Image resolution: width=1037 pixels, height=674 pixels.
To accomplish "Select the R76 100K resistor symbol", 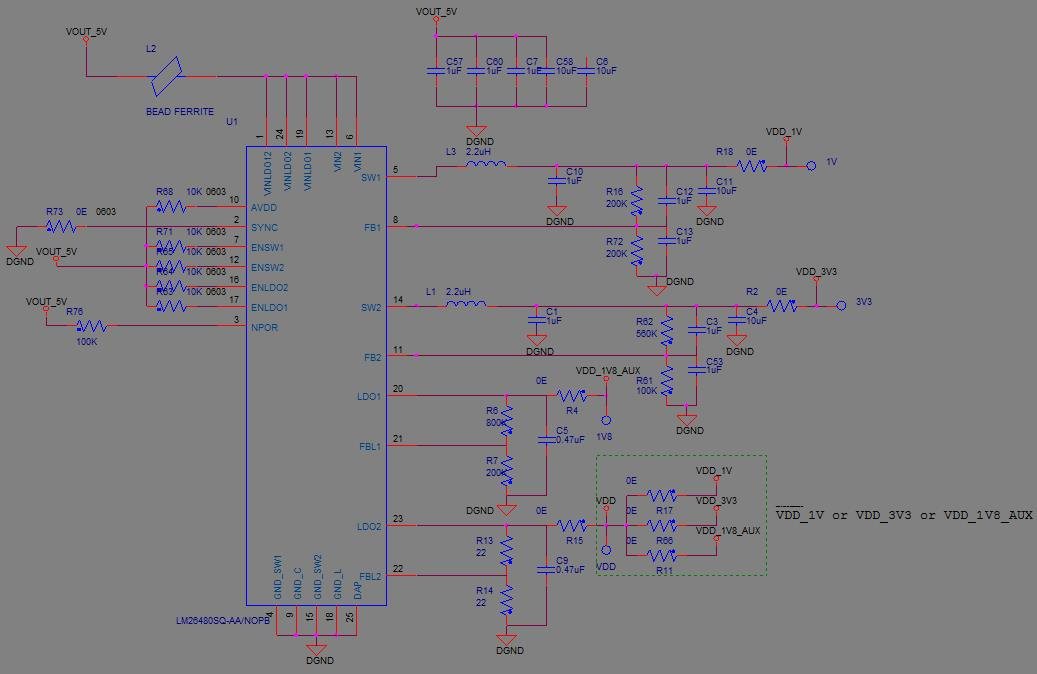I will (x=91, y=326).
